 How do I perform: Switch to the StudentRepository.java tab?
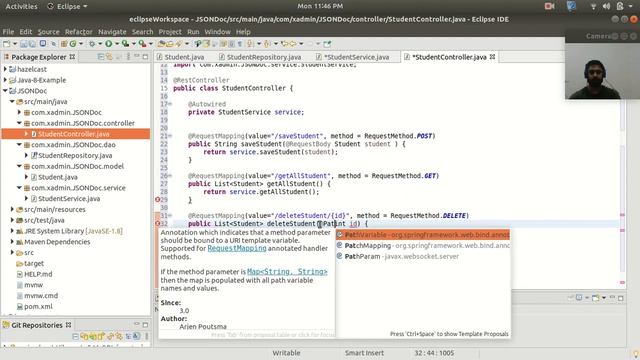(264, 57)
